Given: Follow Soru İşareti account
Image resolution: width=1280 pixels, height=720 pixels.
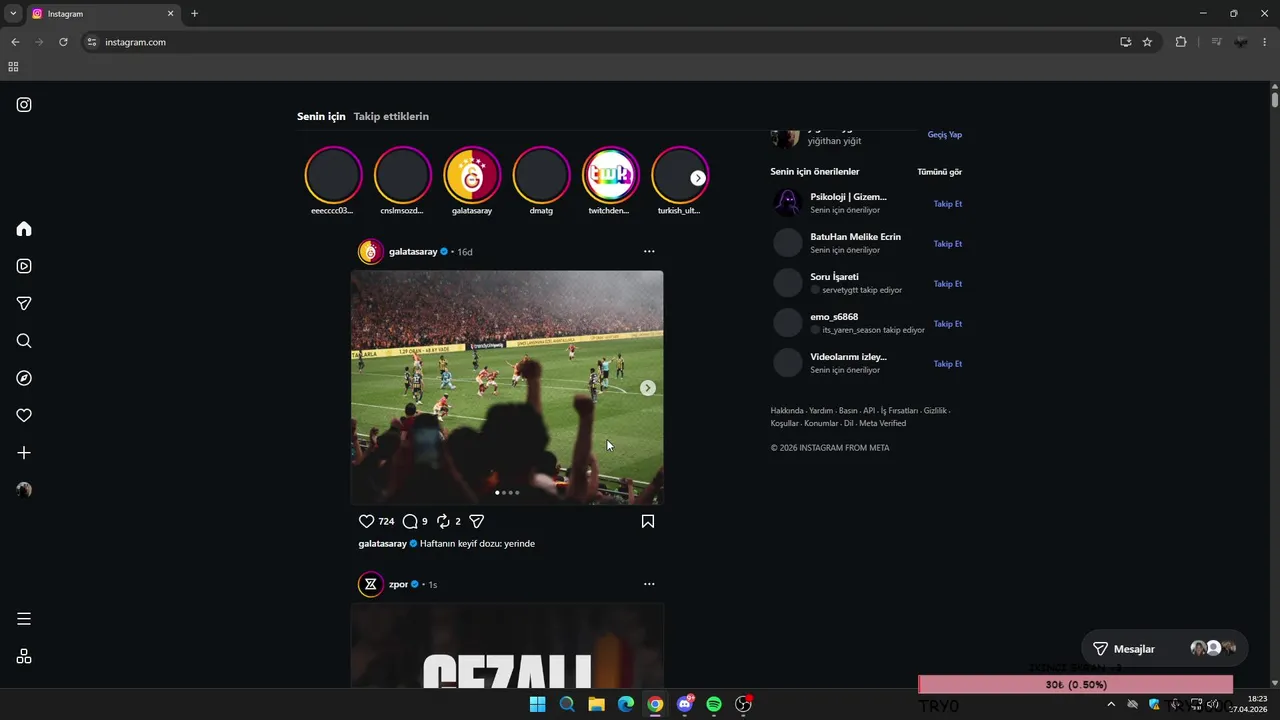Looking at the screenshot, I should [x=947, y=284].
